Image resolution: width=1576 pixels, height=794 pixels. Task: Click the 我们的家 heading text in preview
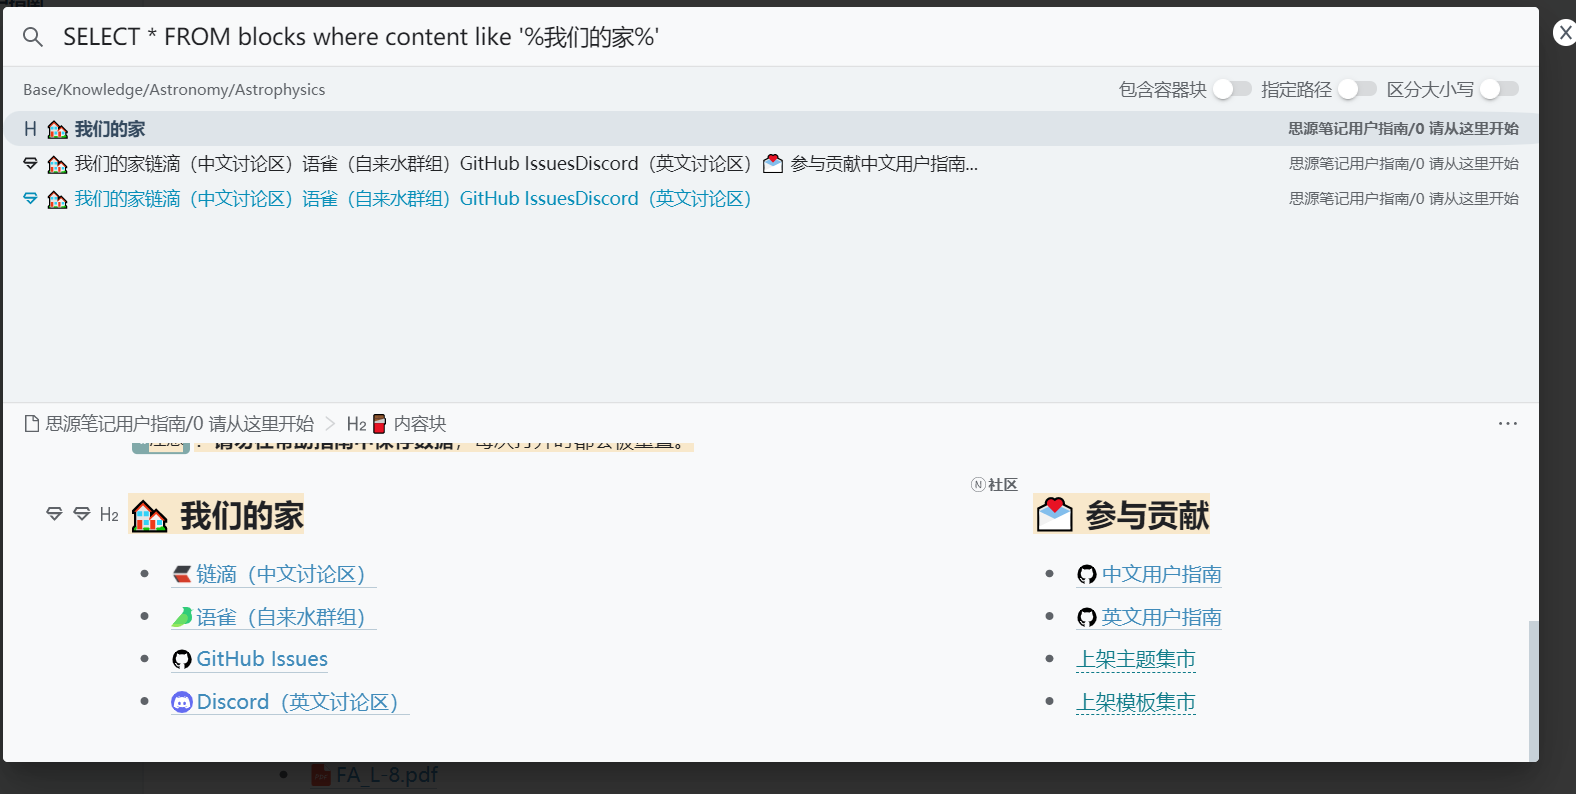[x=242, y=516]
